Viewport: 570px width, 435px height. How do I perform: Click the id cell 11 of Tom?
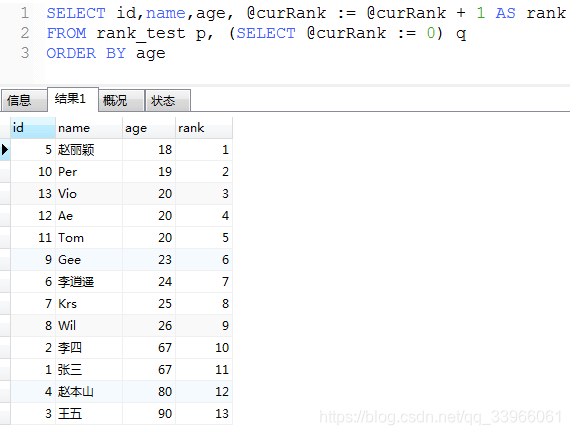click(33, 238)
